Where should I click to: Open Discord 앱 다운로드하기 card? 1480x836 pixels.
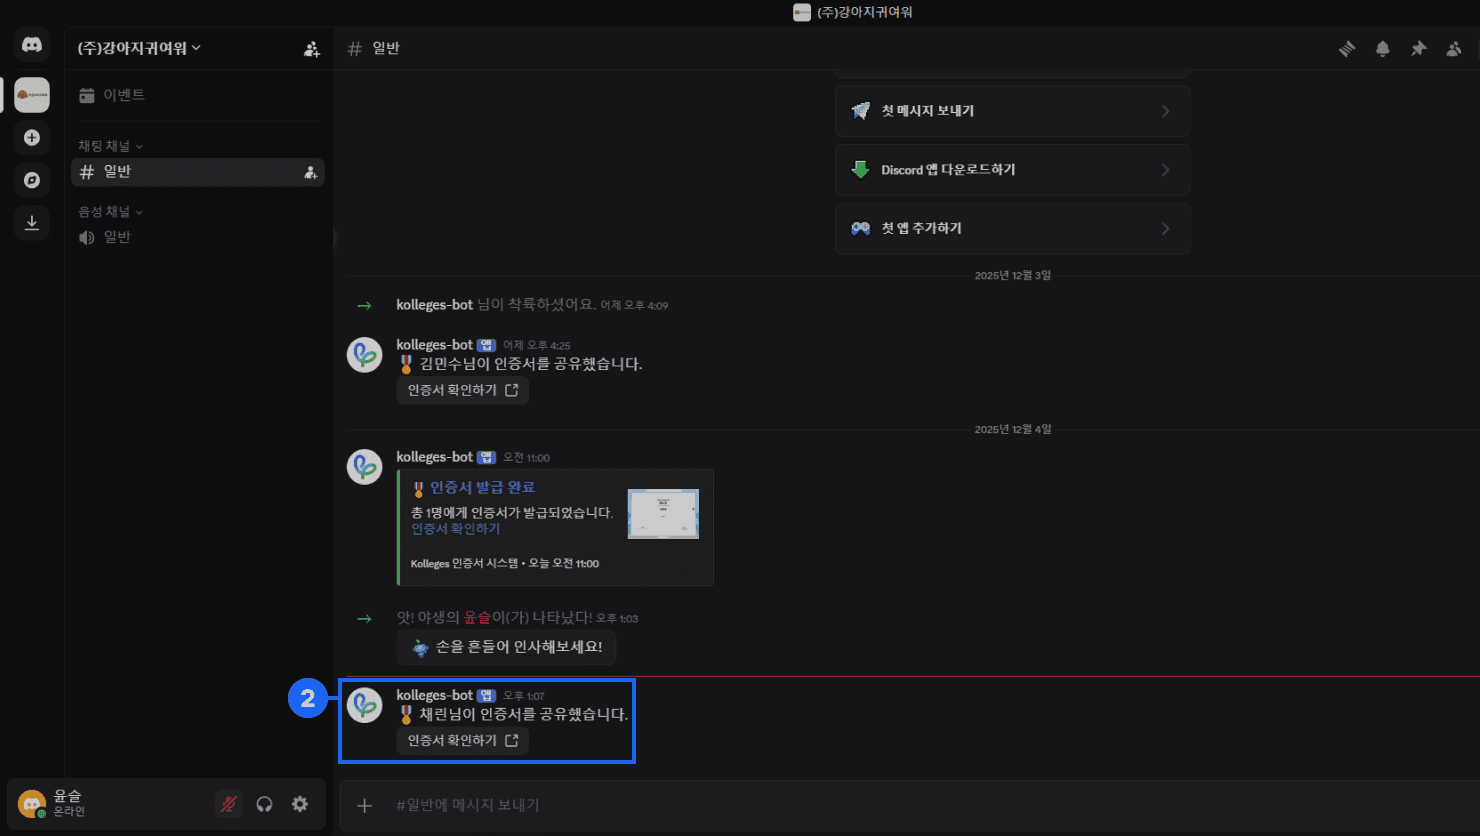pos(1012,170)
